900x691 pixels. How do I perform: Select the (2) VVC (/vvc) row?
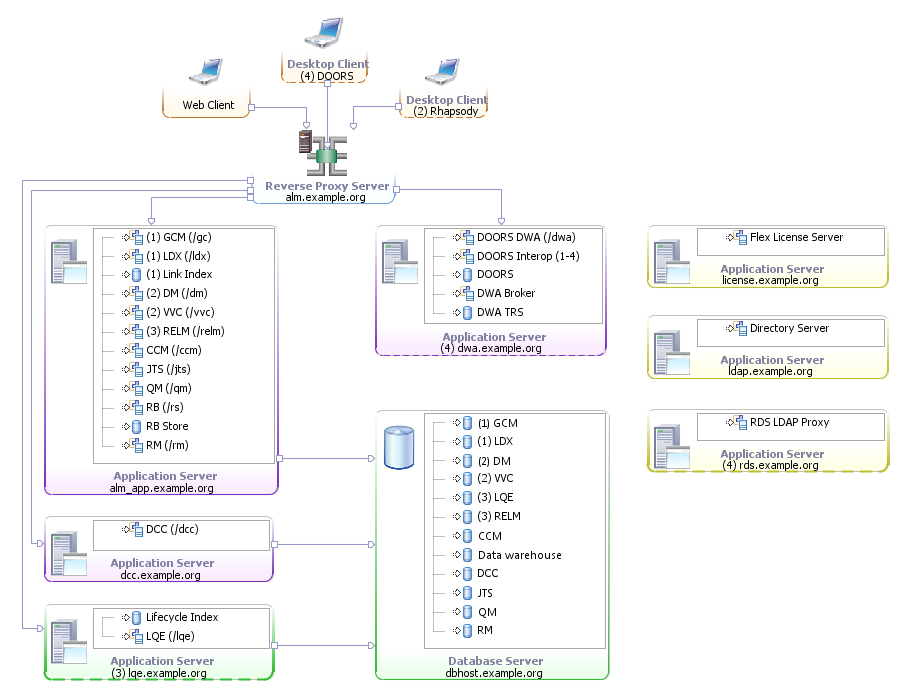pos(168,312)
